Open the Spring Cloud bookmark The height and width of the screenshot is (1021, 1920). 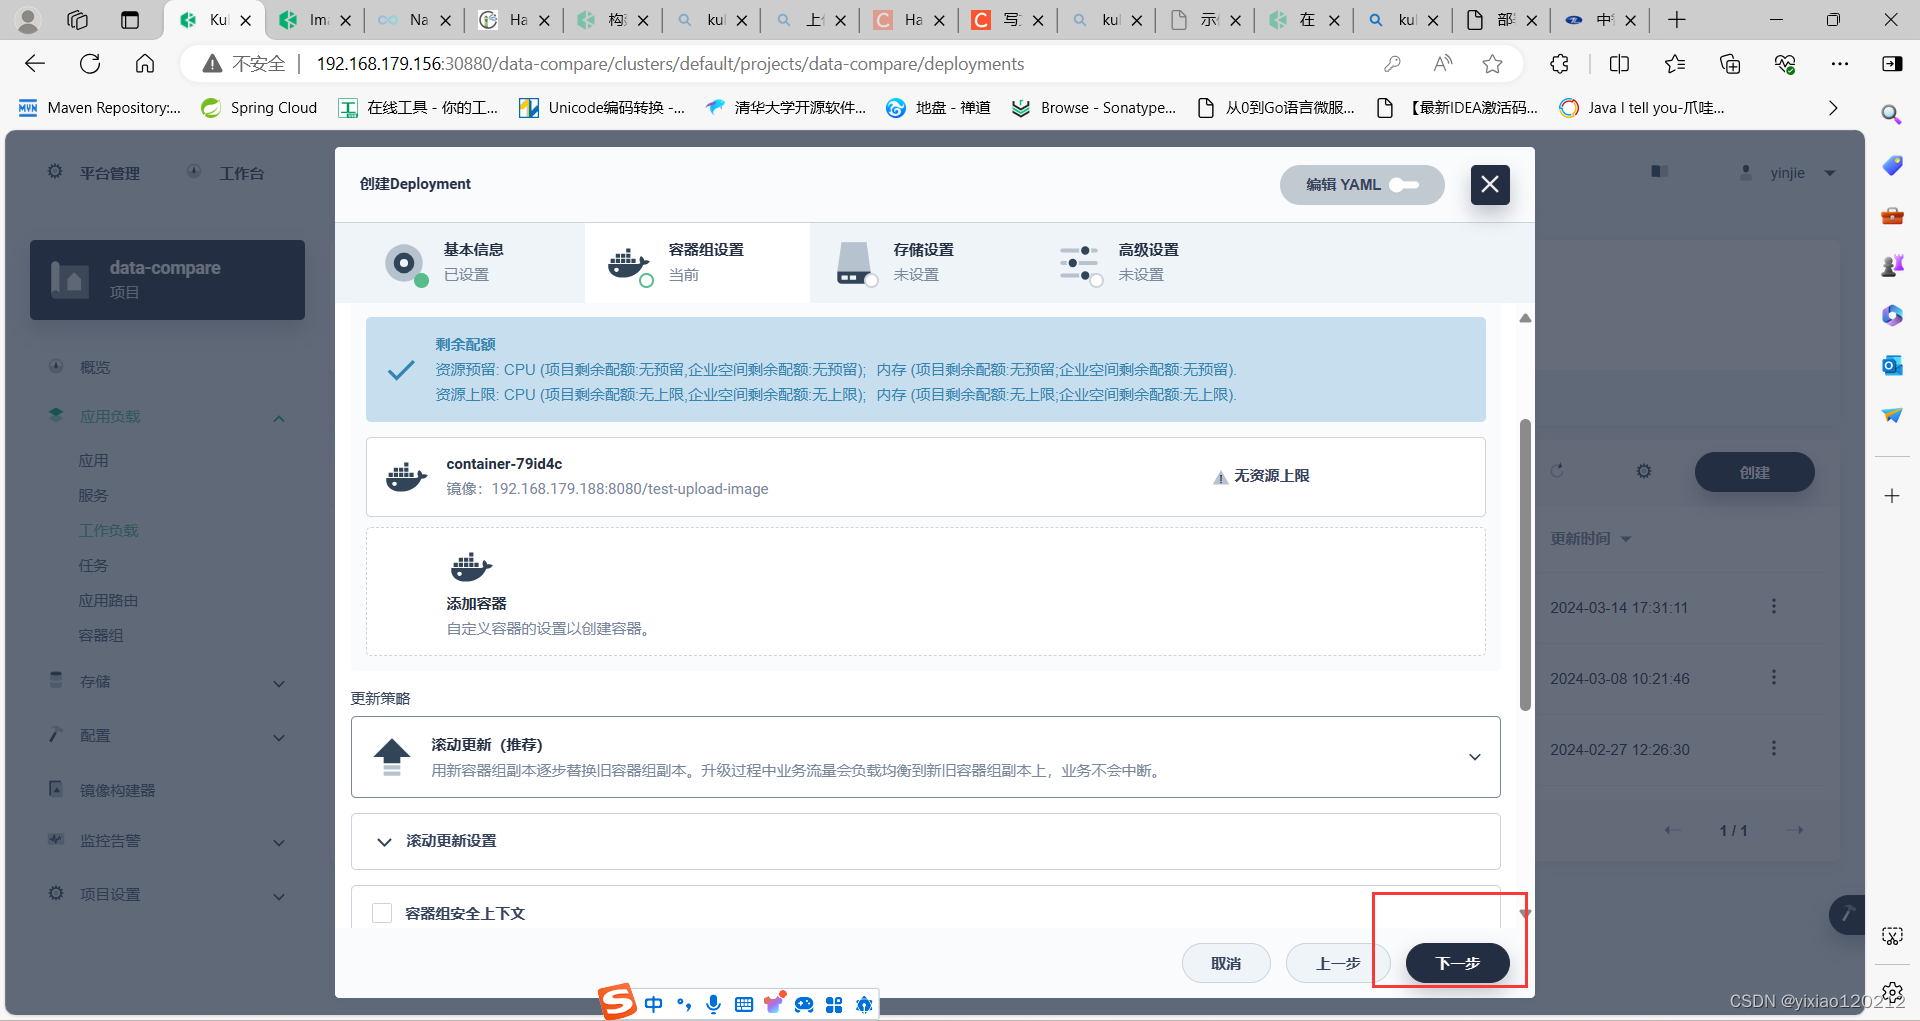coord(259,108)
